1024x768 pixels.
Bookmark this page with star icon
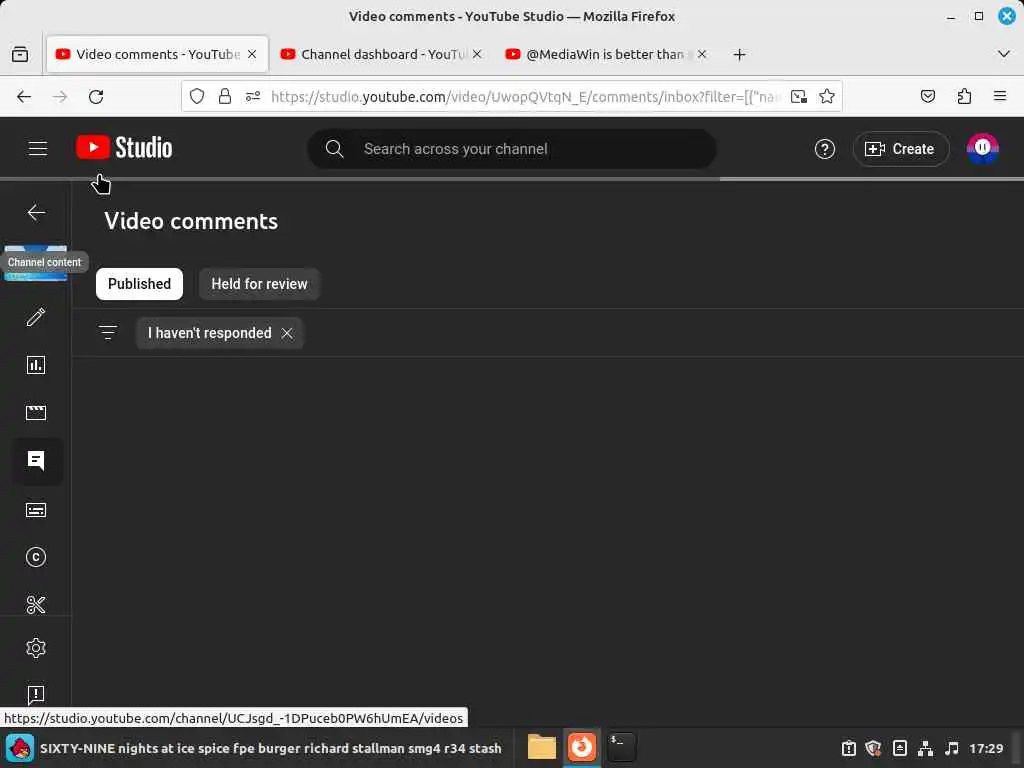tap(827, 97)
